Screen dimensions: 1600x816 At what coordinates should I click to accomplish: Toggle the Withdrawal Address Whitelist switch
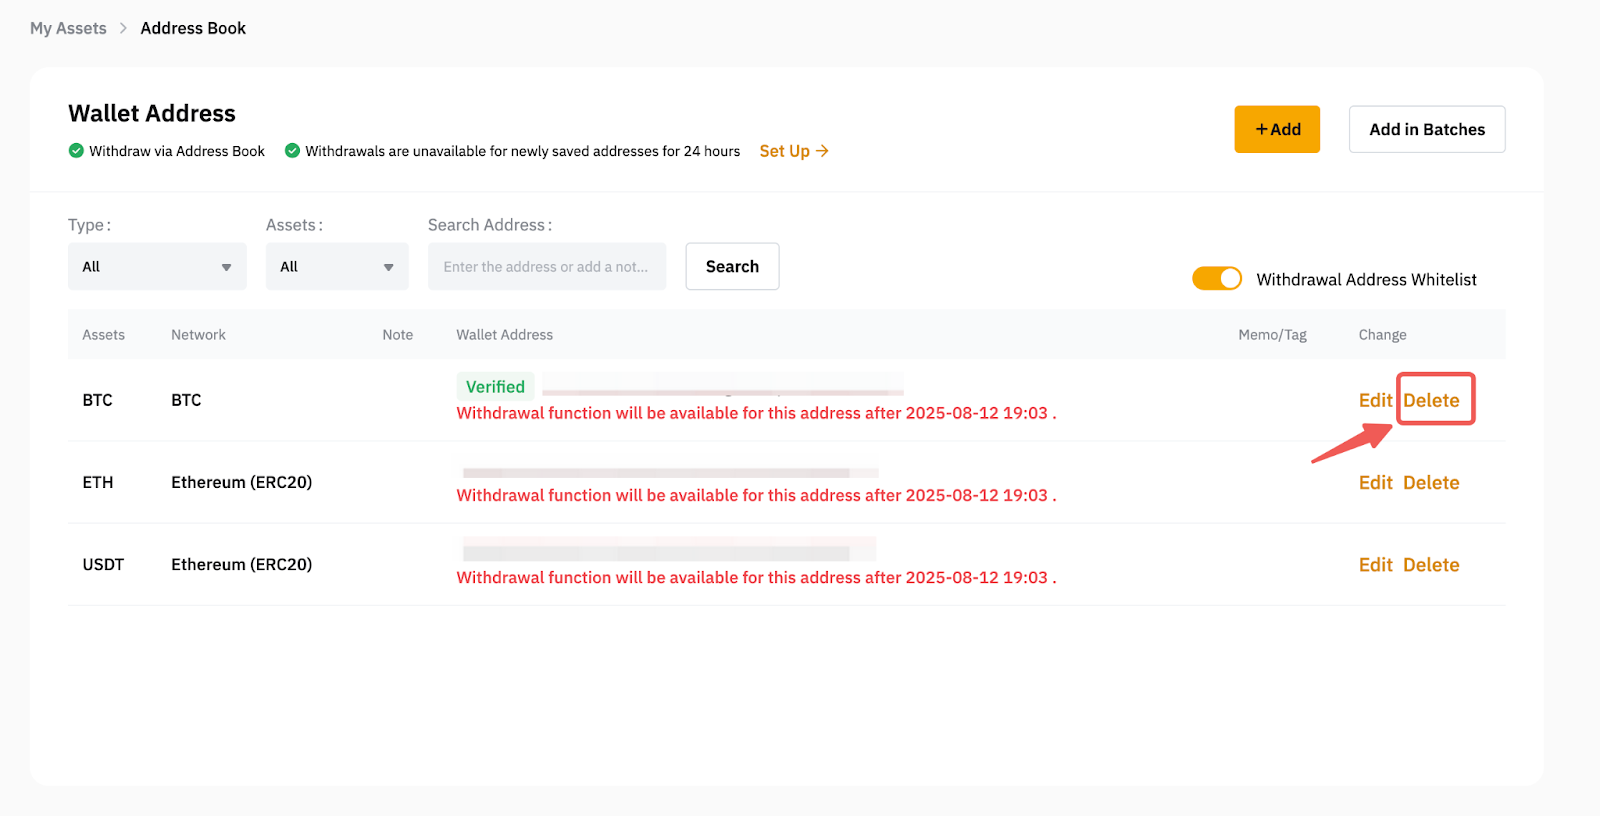(x=1216, y=279)
